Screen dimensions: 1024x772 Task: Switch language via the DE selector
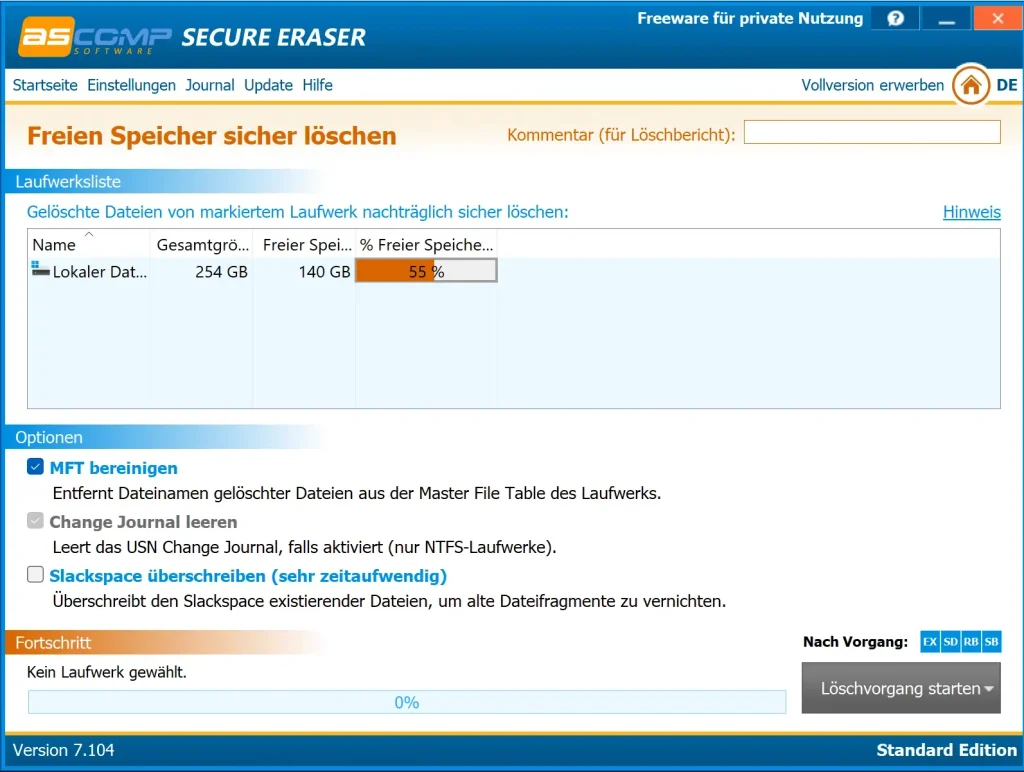coord(1006,85)
